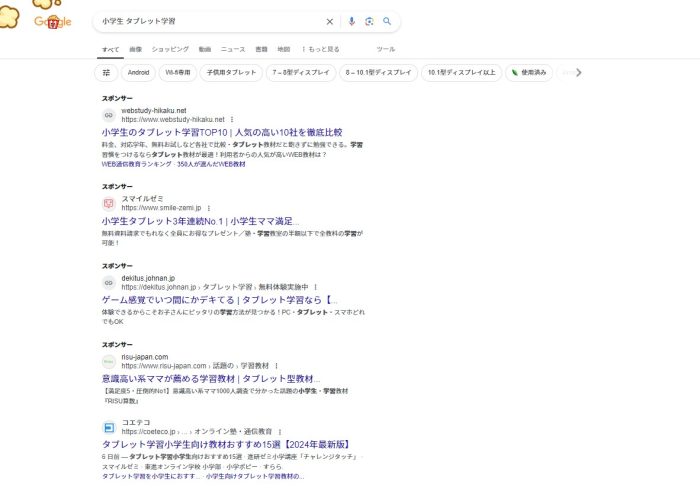Click the webstudy-hikaku.net site favicon

pos(108,115)
